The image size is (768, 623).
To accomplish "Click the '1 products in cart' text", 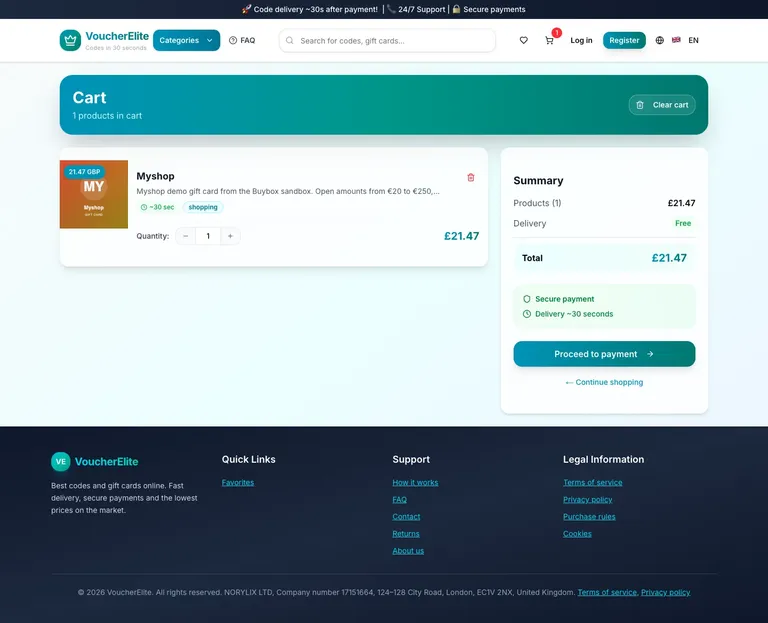I will [x=107, y=116].
